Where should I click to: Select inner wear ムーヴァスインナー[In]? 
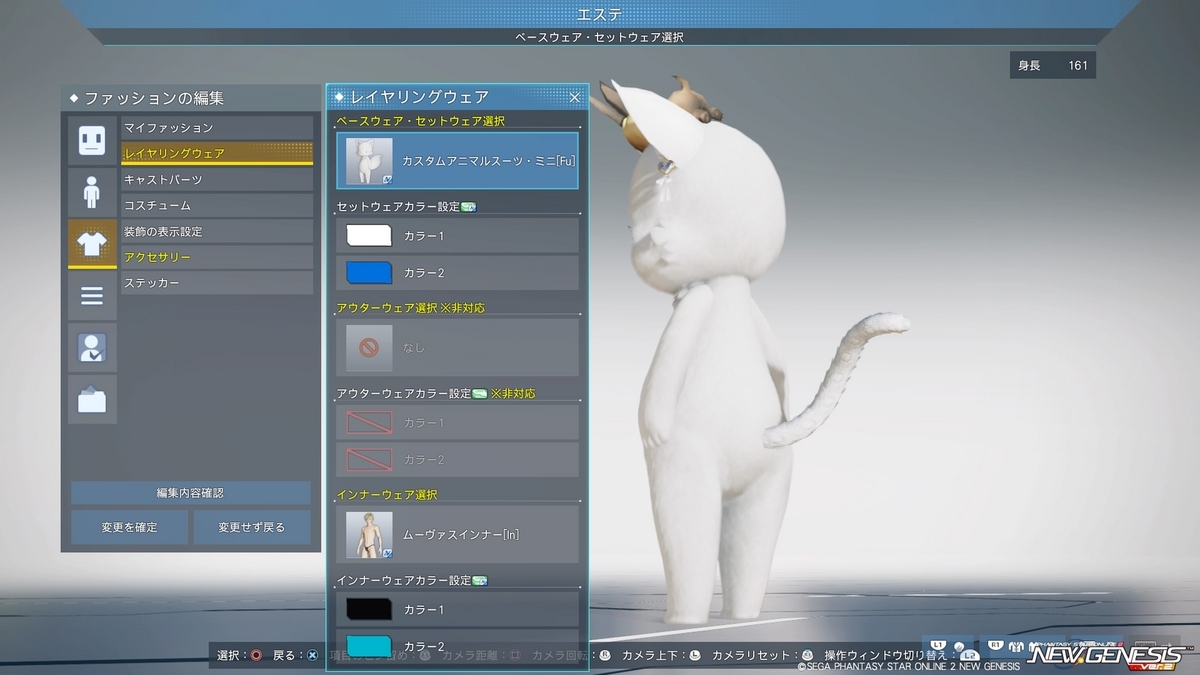coord(458,534)
